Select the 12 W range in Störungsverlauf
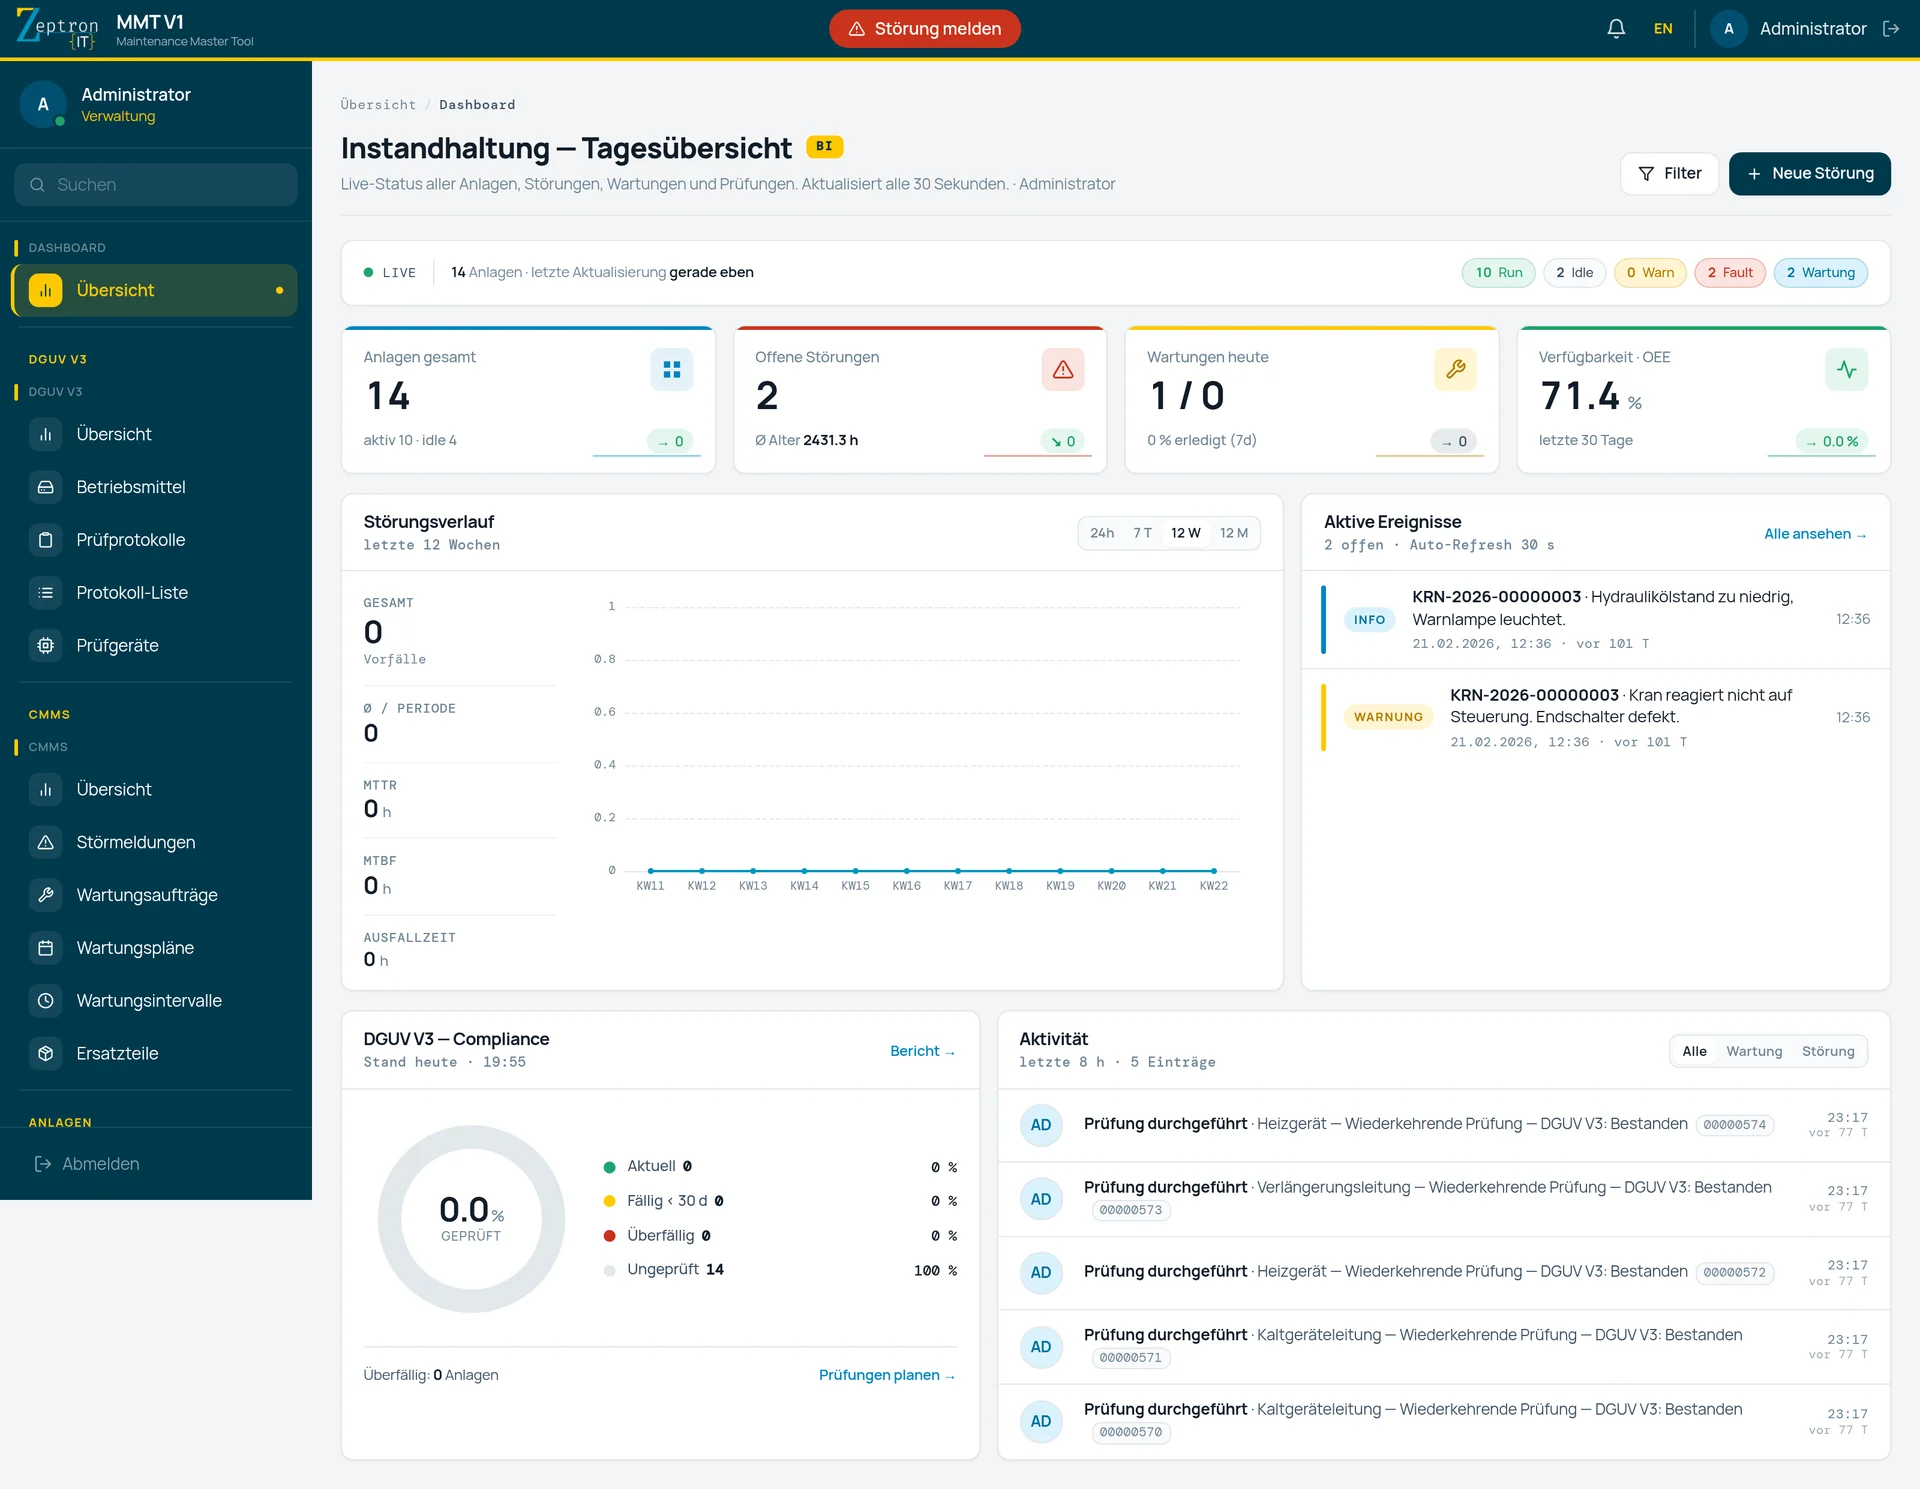Image resolution: width=1920 pixels, height=1489 pixels. pos(1186,533)
